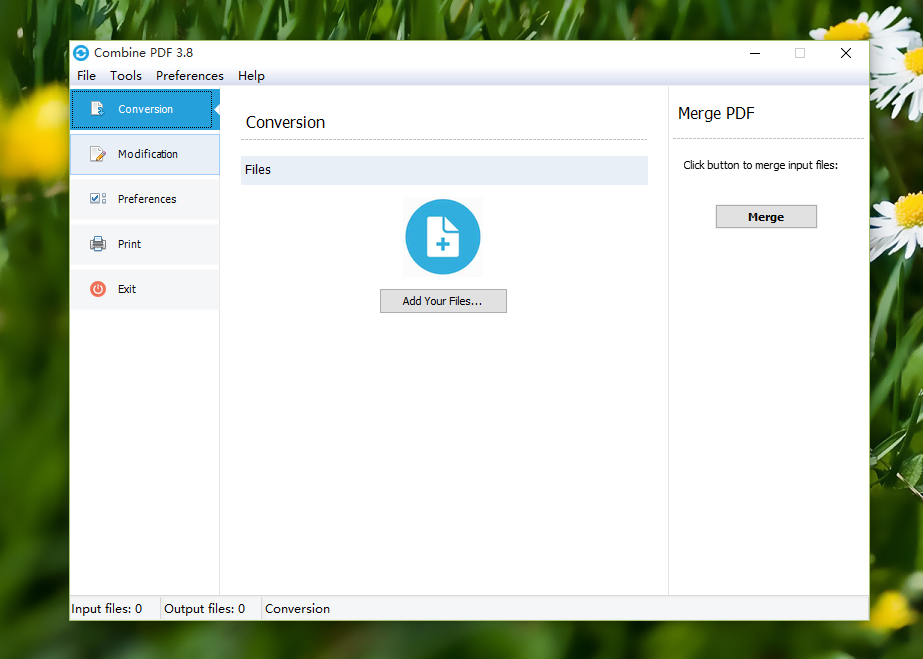Click the Combine PDF title bar logo
923x659 pixels.
[81, 53]
